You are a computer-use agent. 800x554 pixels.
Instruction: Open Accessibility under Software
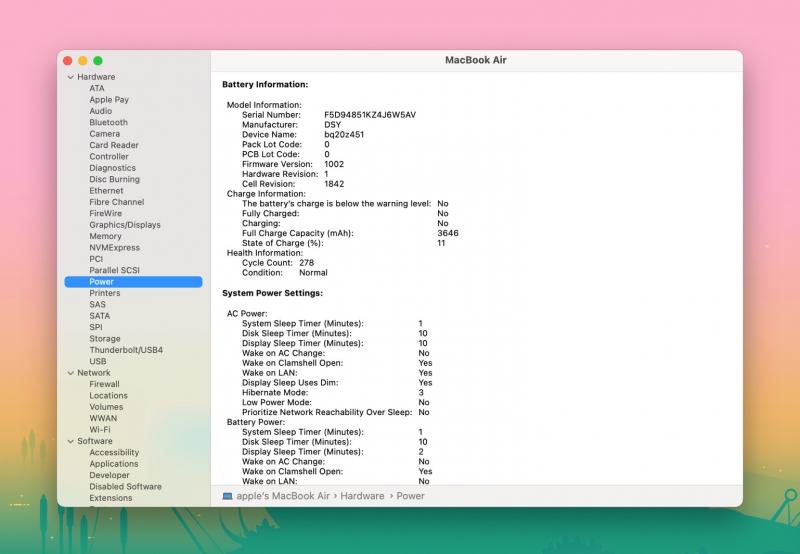point(114,452)
